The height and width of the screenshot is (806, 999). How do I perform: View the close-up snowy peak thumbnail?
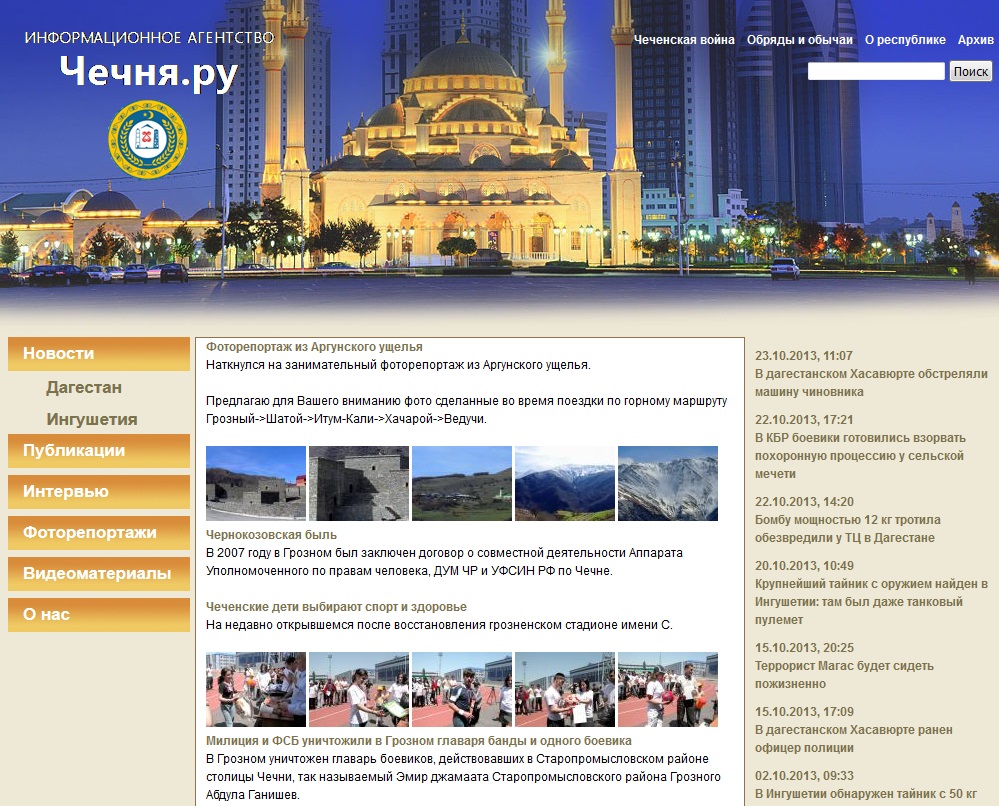click(668, 483)
